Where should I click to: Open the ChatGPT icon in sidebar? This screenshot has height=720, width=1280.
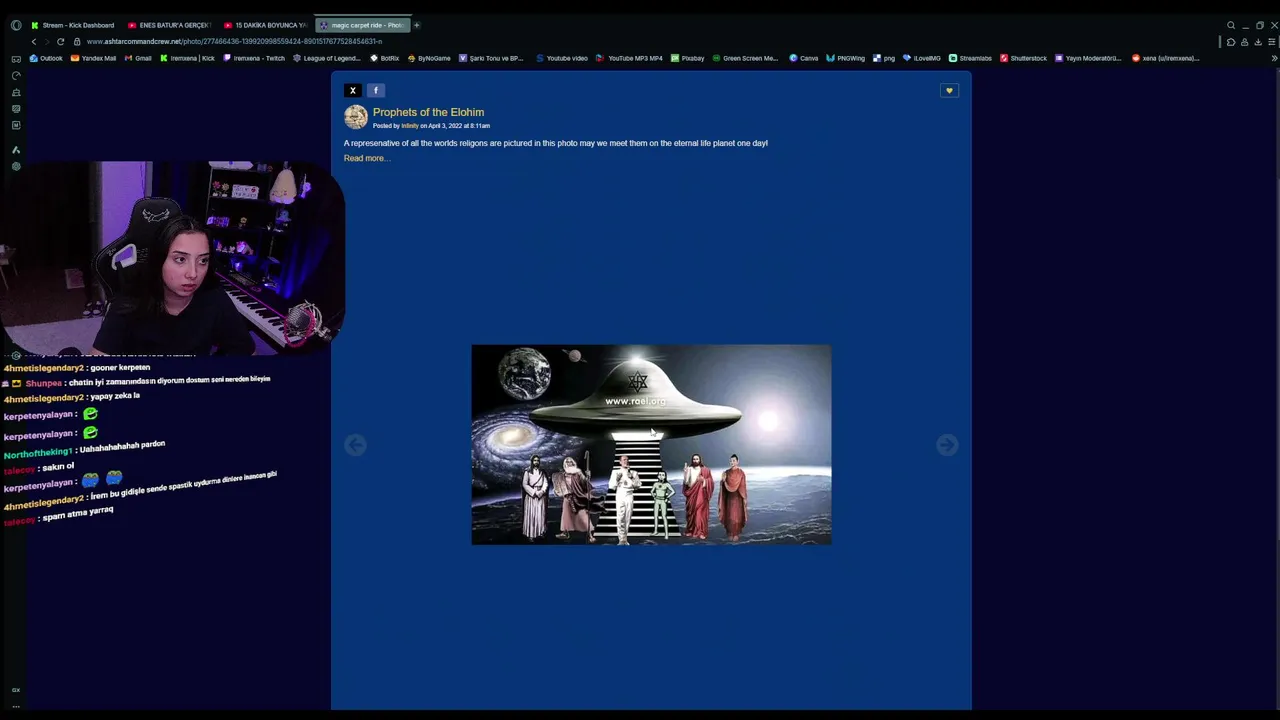tap(16, 166)
